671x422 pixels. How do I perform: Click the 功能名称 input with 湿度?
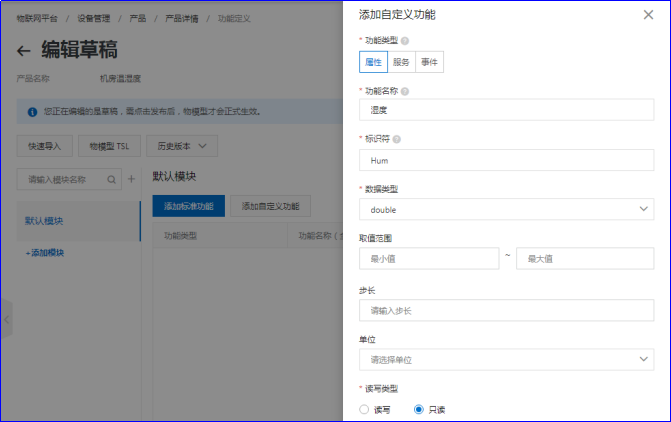pyautogui.click(x=506, y=110)
